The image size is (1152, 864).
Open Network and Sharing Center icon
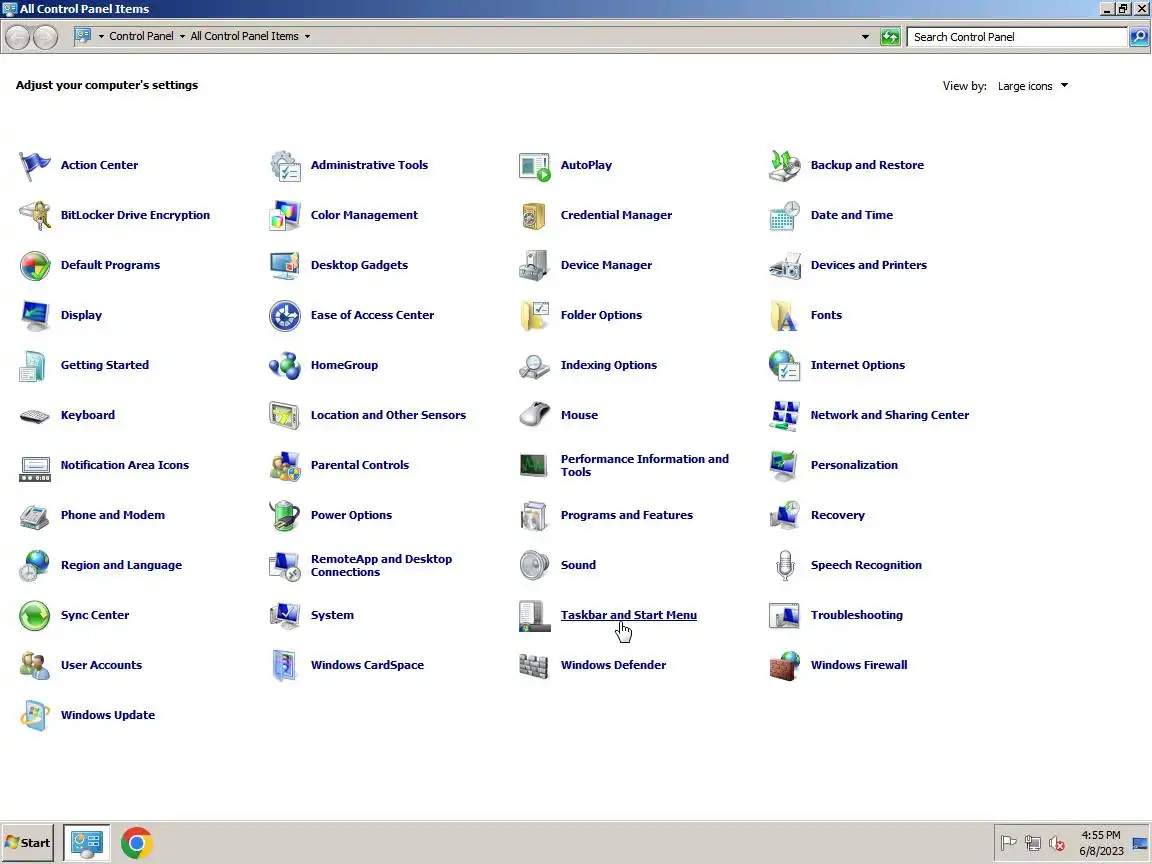pyautogui.click(x=785, y=415)
